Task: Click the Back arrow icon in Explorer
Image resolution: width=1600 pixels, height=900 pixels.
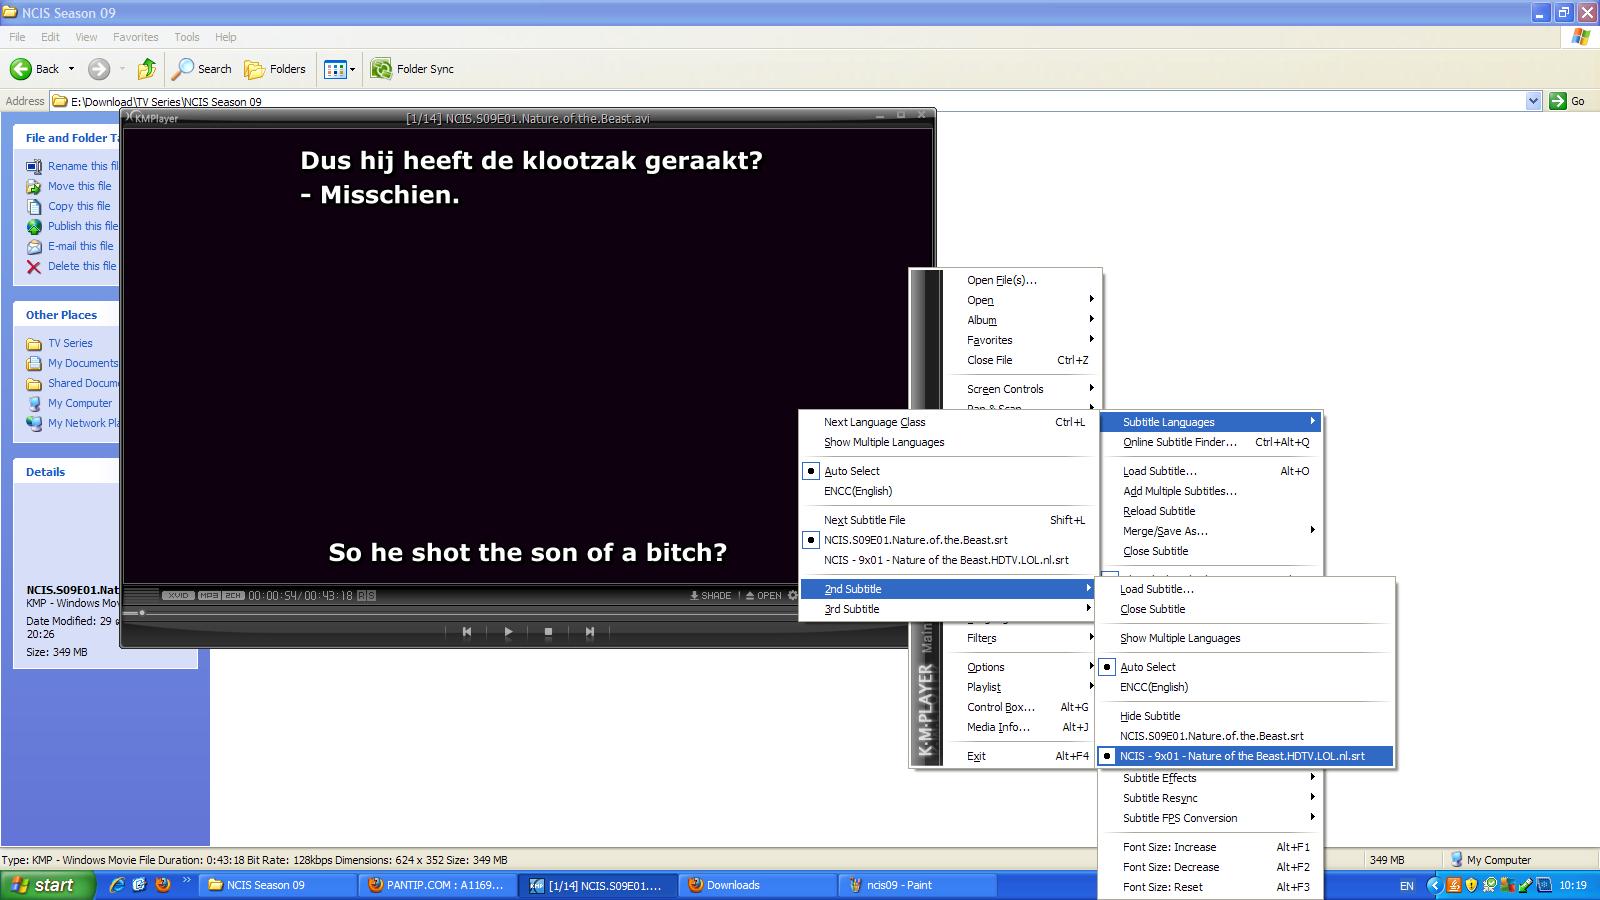Action: [x=20, y=69]
